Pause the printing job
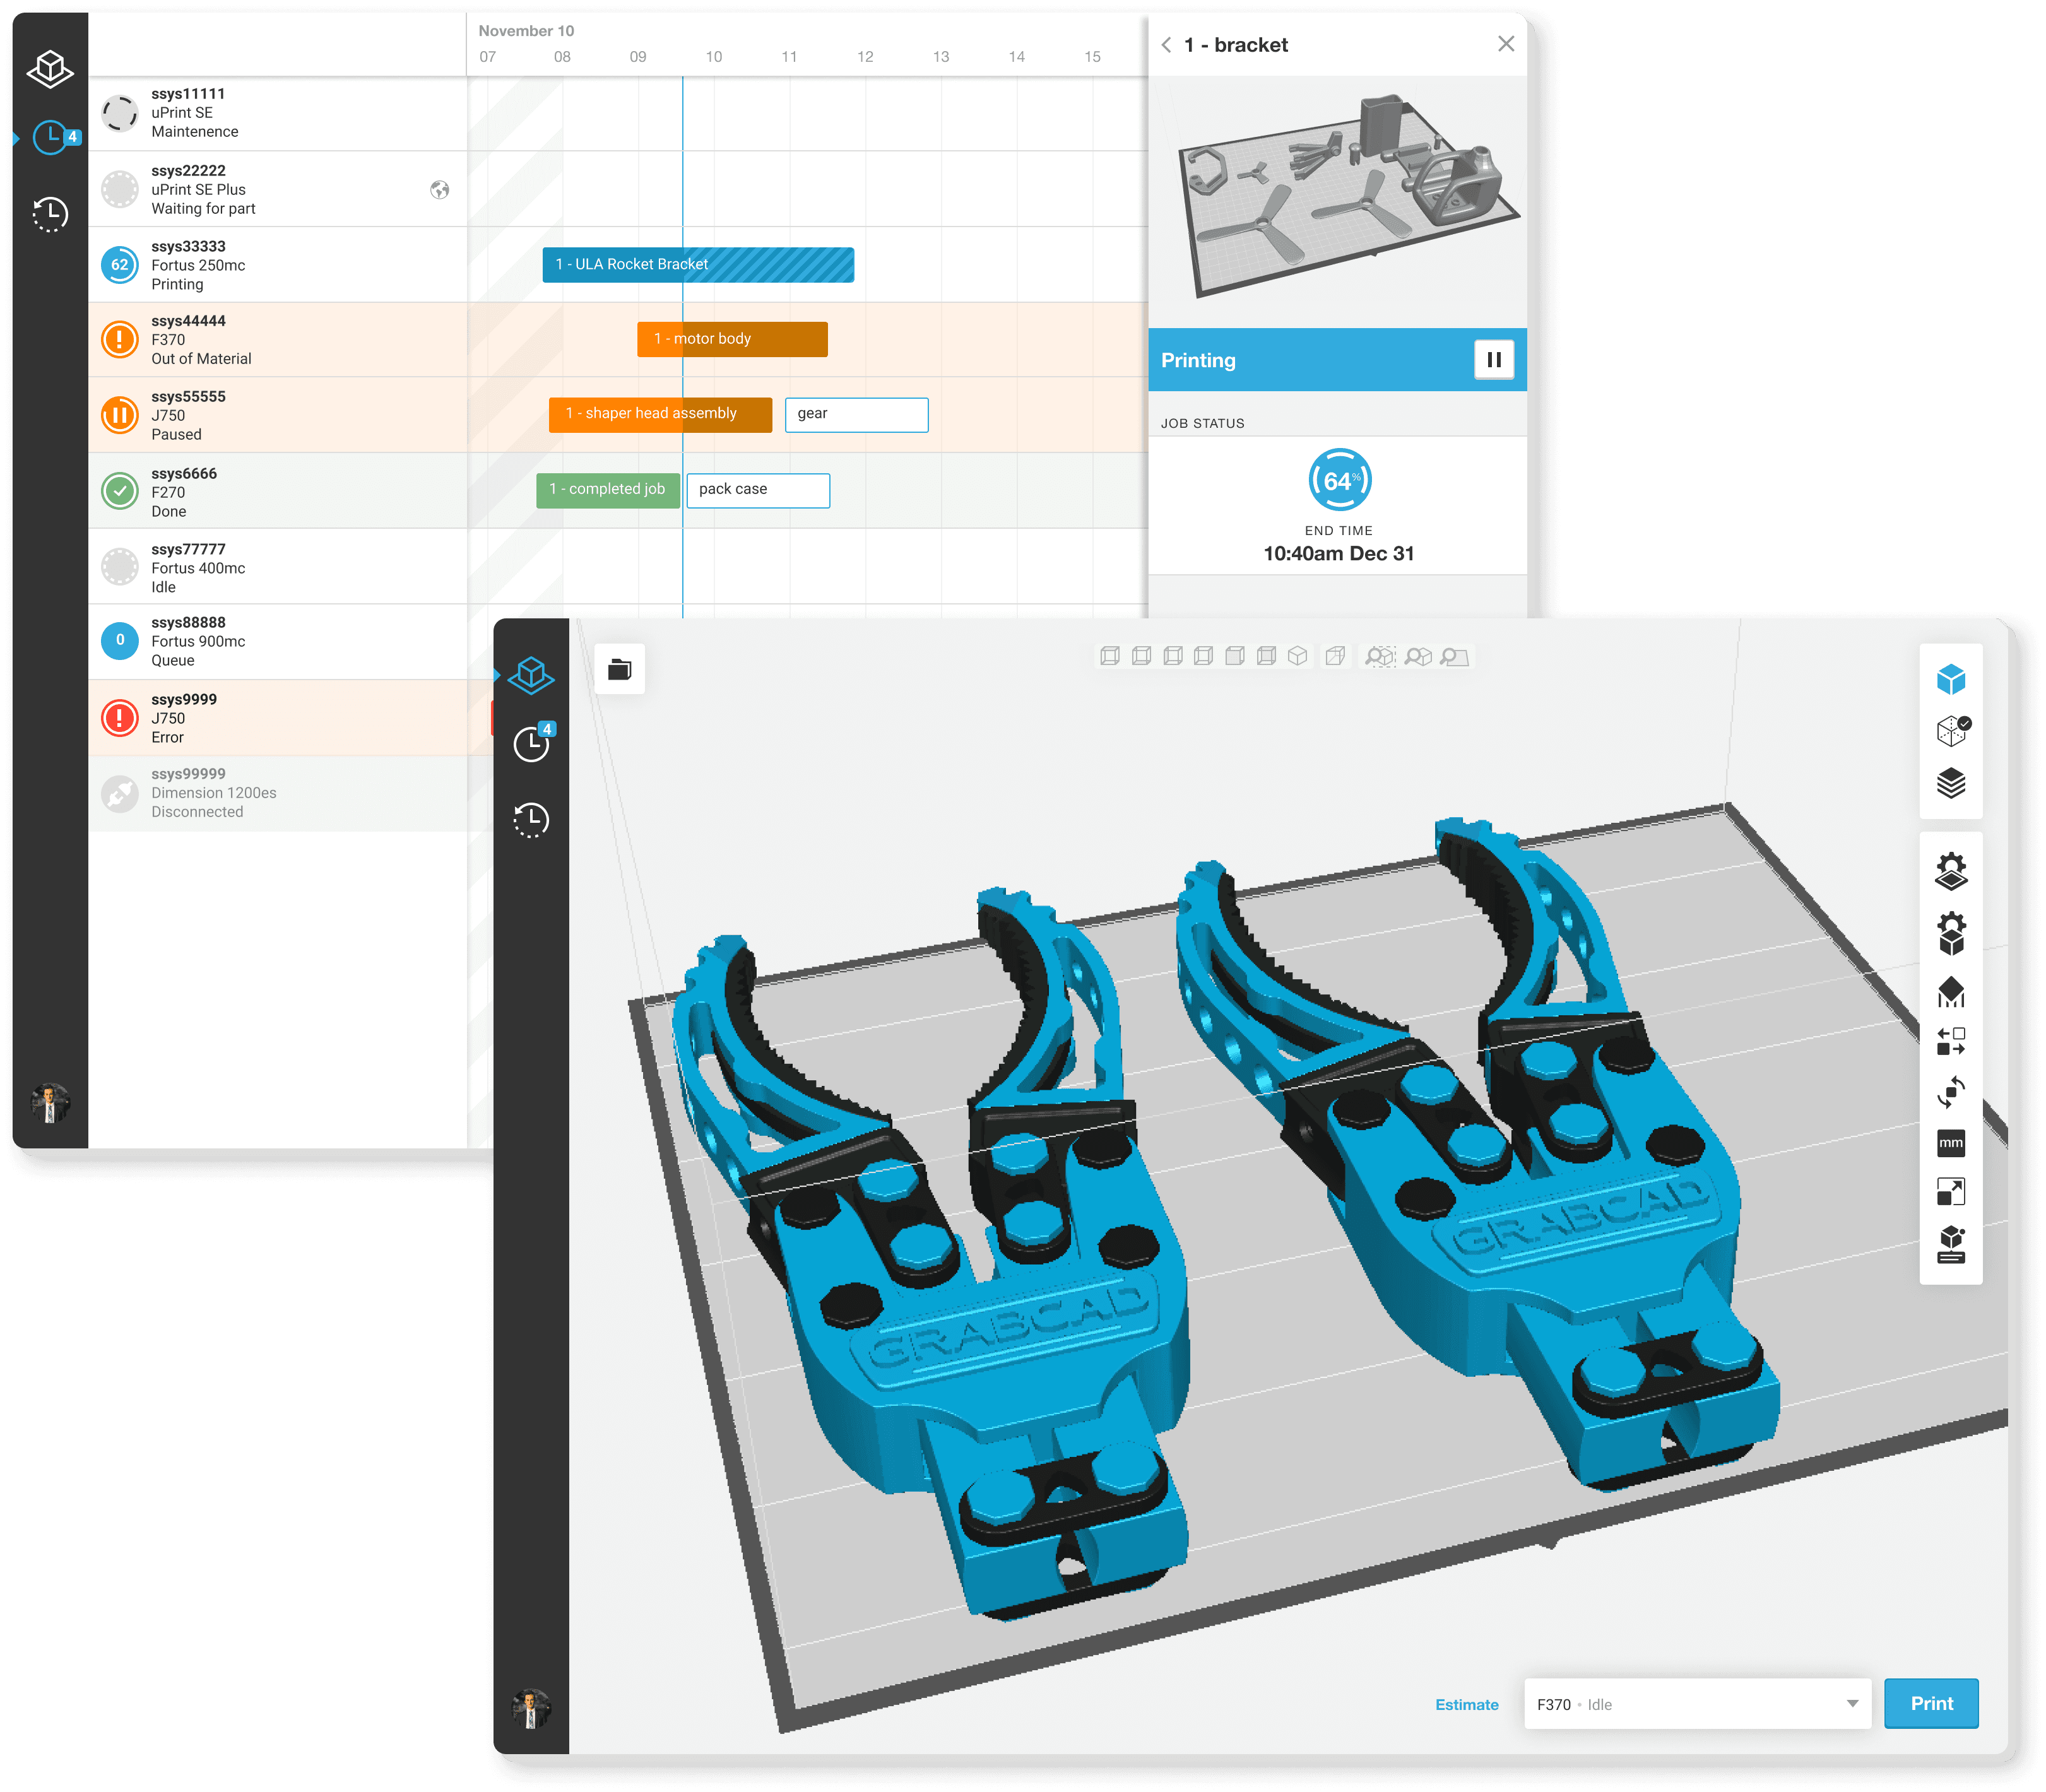The height and width of the screenshot is (1792, 2046). pos(1493,360)
